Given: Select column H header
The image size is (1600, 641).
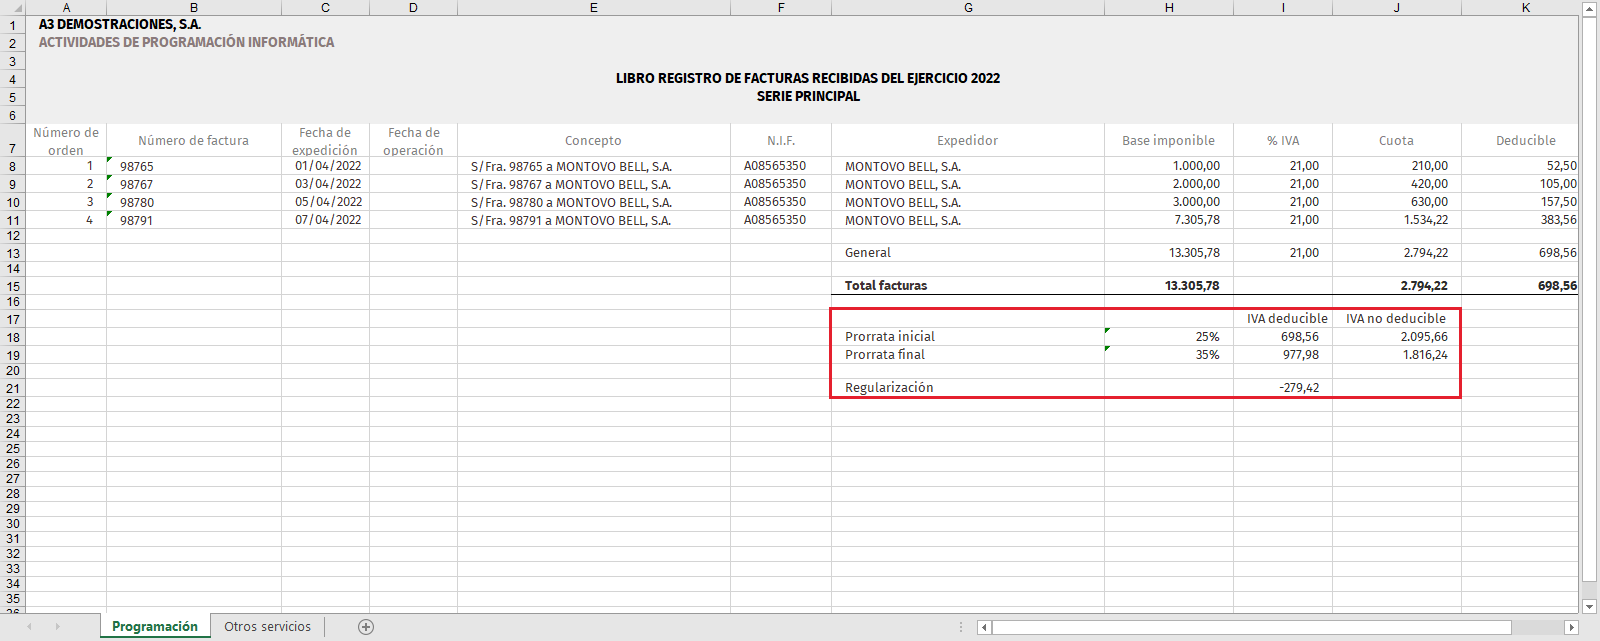Looking at the screenshot, I should coord(1169,7).
